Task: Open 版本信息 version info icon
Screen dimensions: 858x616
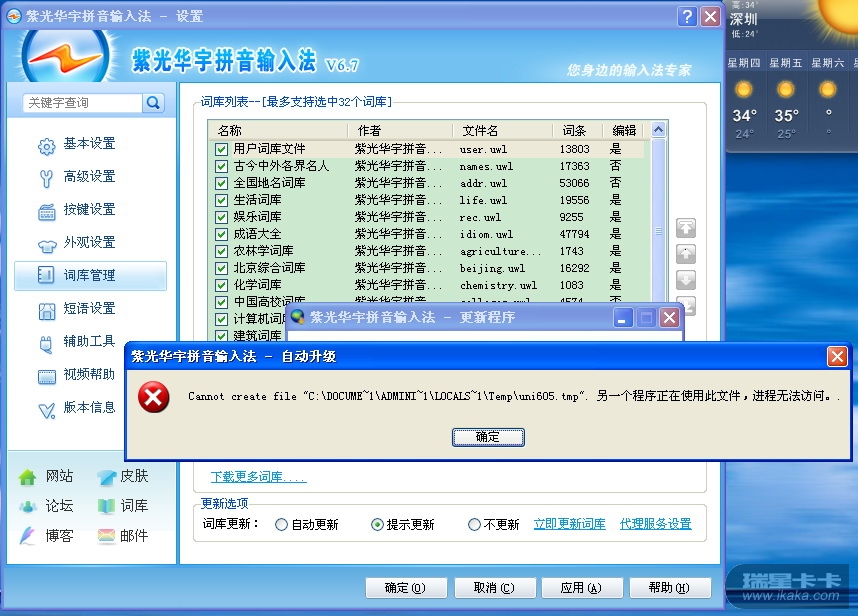Action: click(47, 410)
